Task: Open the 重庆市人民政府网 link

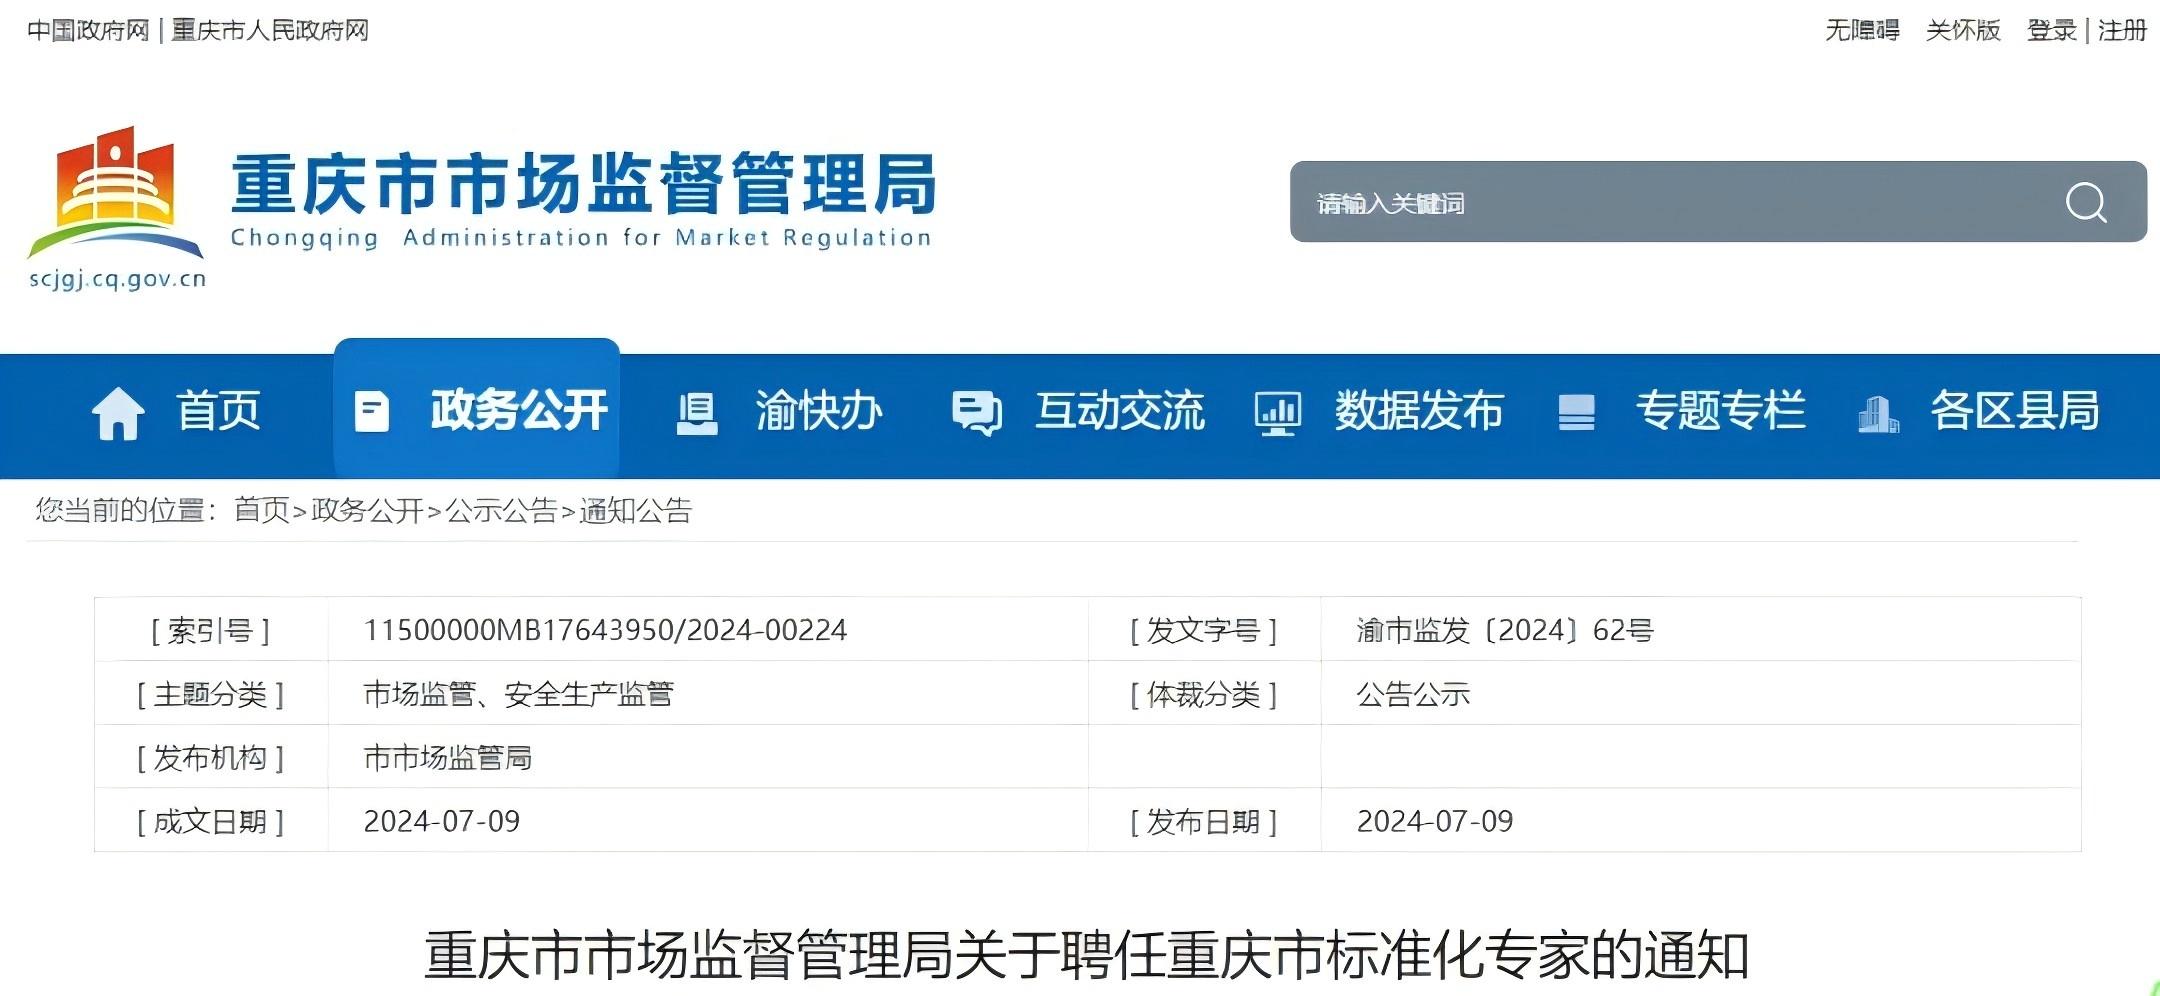Action: (270, 30)
